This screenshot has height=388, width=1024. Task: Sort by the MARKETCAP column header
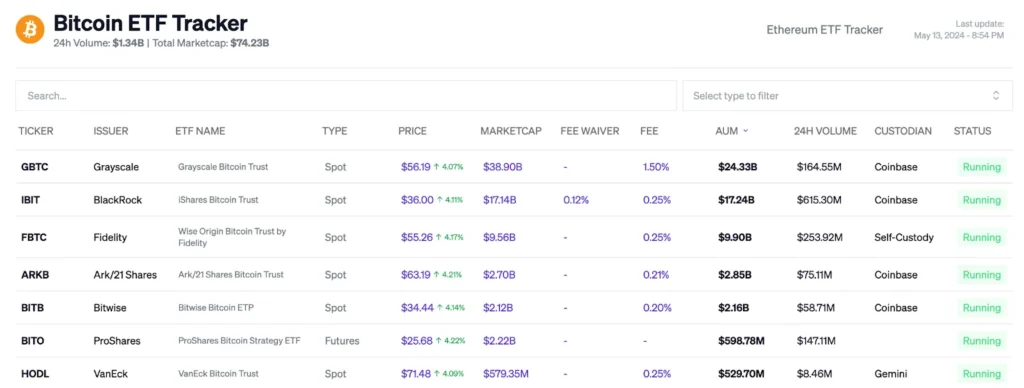pyautogui.click(x=511, y=131)
